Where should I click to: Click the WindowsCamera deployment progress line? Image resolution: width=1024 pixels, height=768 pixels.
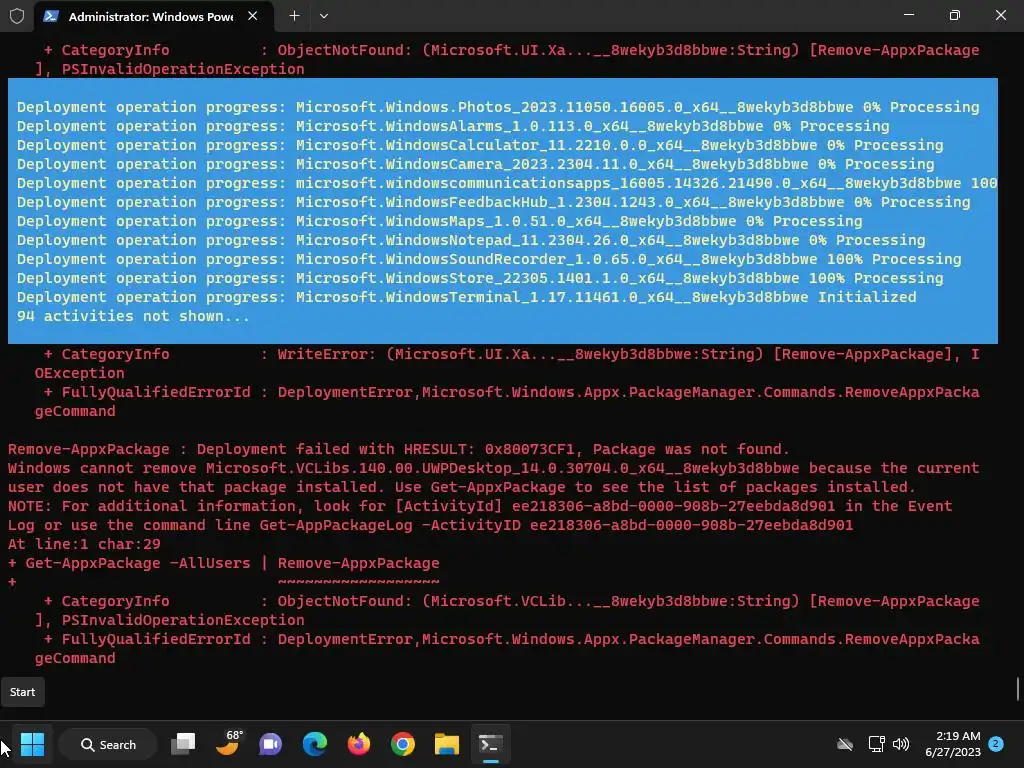[475, 164]
